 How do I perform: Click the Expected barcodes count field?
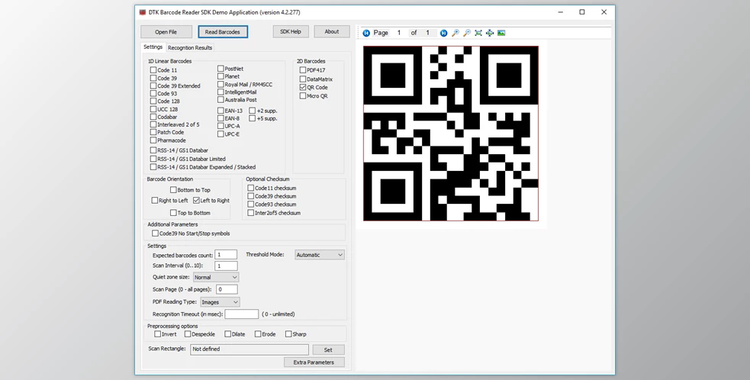(x=226, y=255)
